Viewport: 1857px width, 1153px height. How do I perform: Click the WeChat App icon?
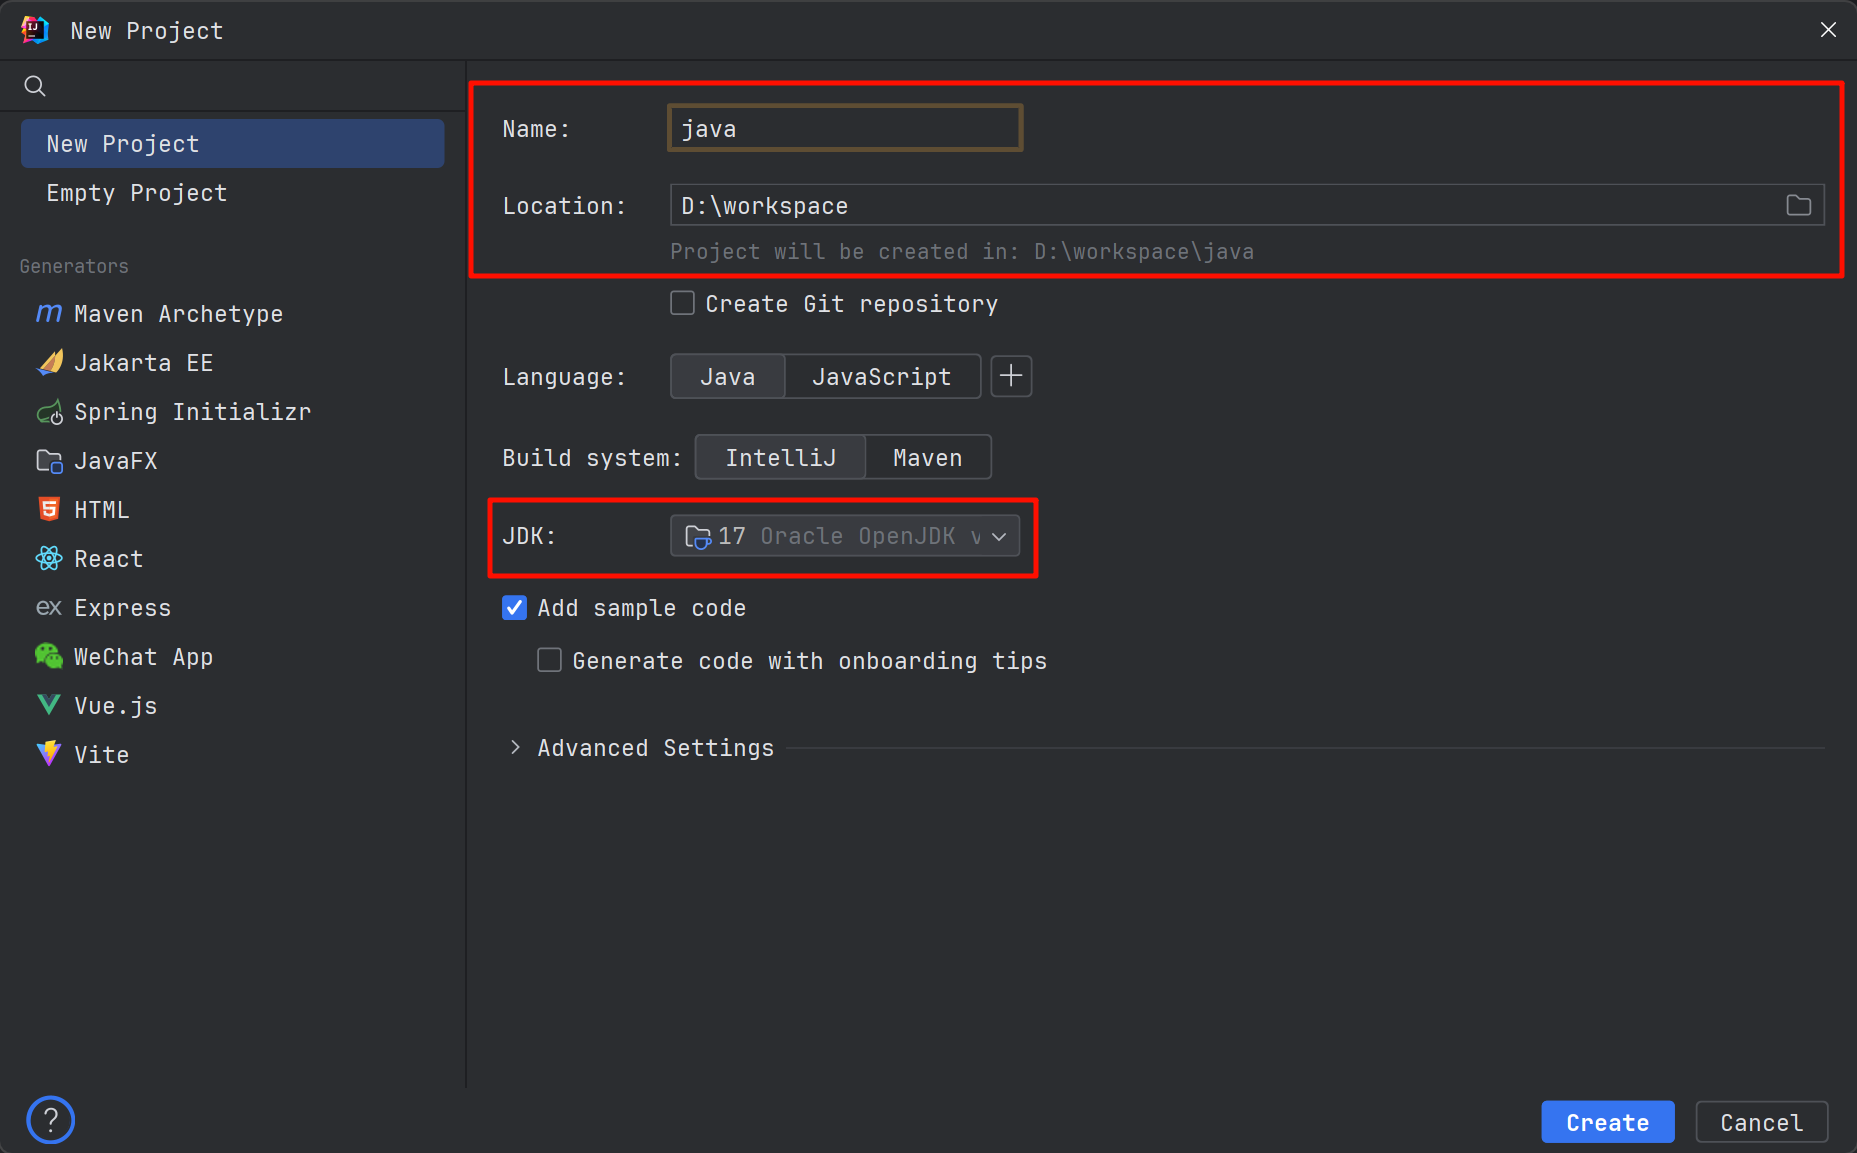(49, 657)
